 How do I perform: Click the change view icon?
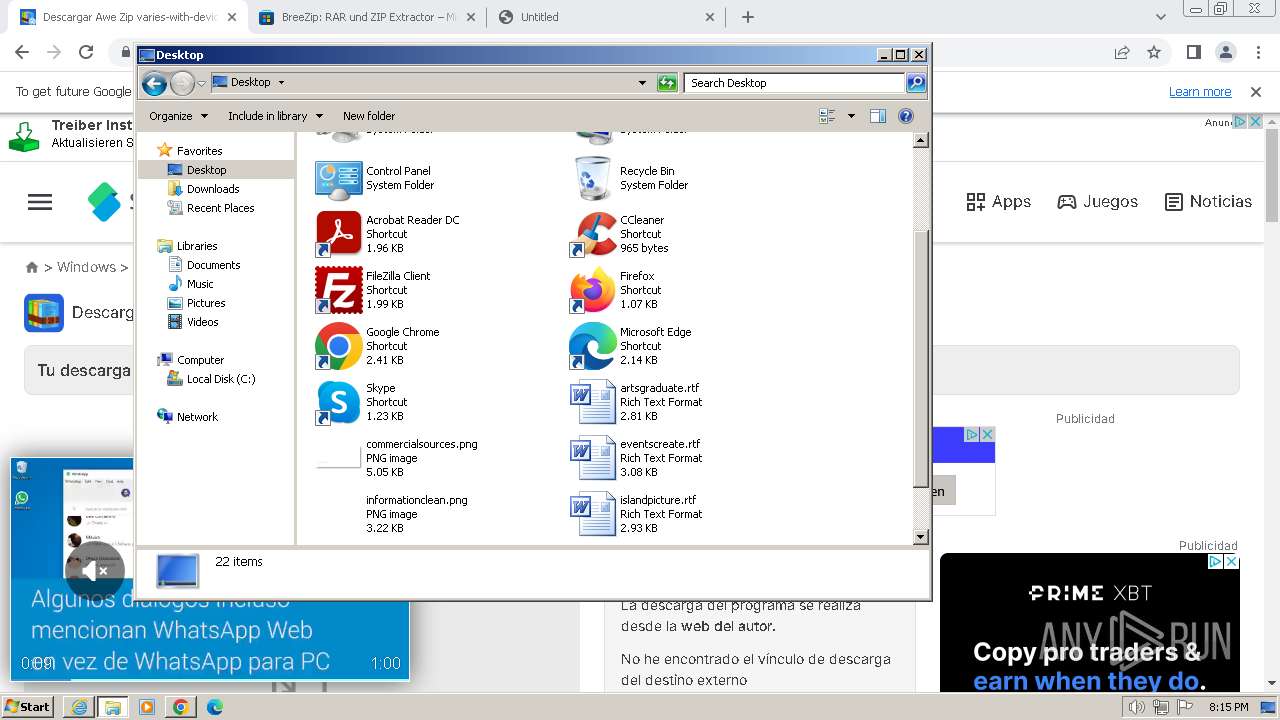827,116
